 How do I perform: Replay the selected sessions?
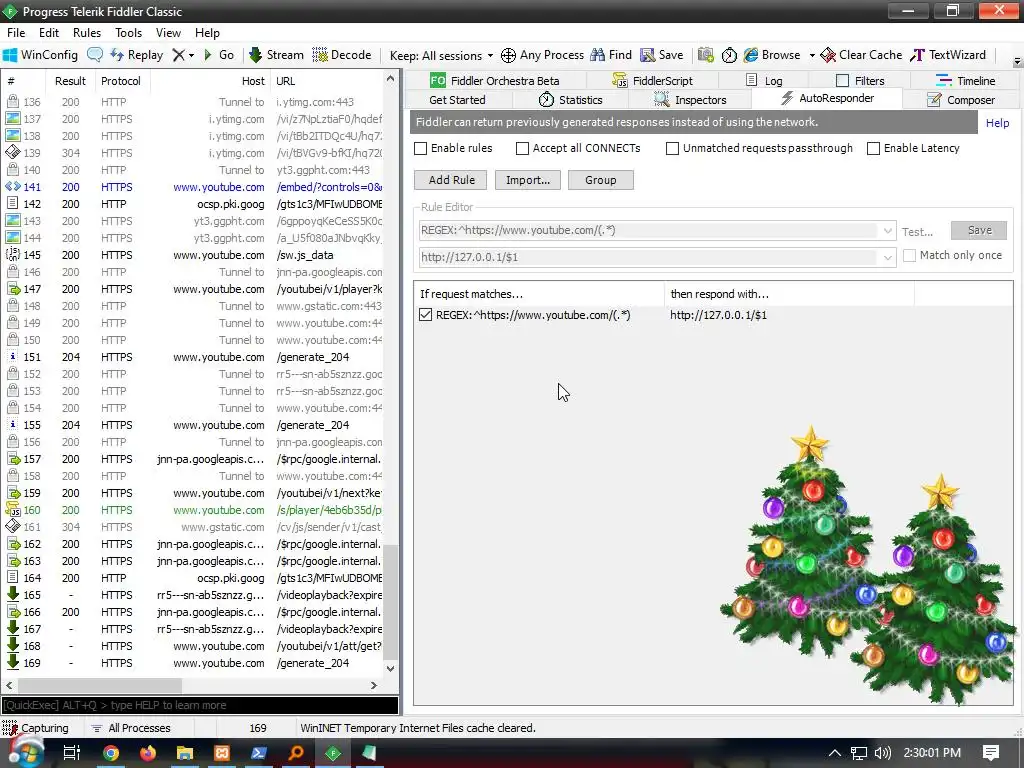pyautogui.click(x=136, y=55)
